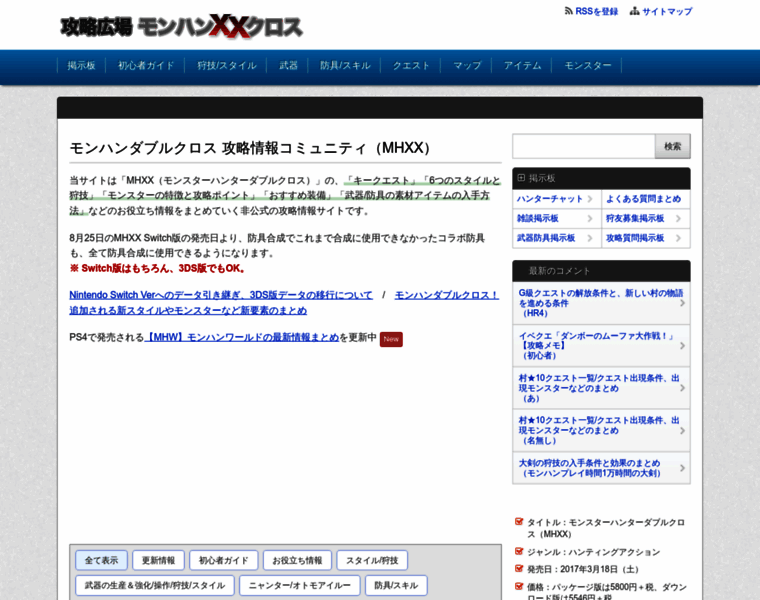760x600 pixels.
Task: Click chevron on イベクエ ダンボー comment row
Action: [x=682, y=346]
